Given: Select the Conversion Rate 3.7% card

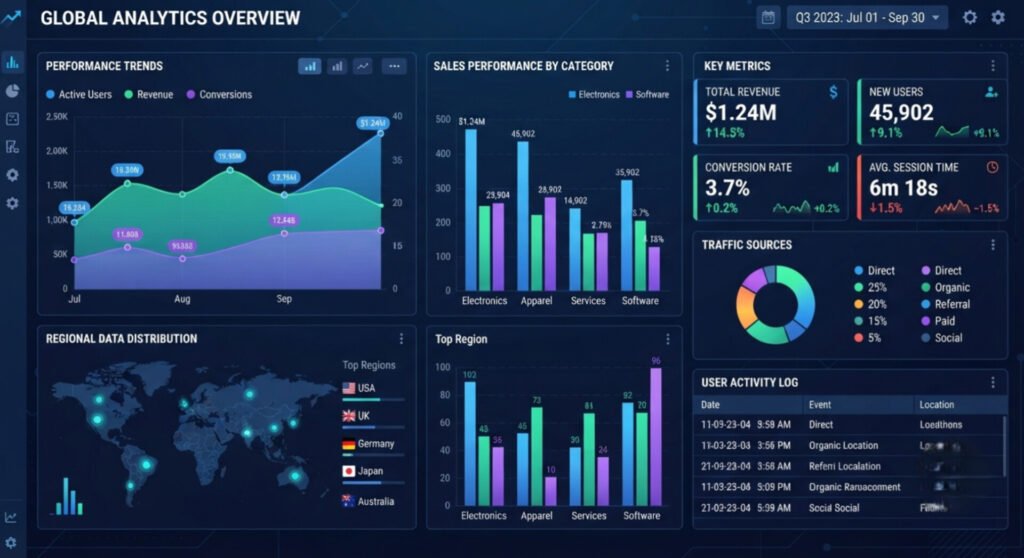Looking at the screenshot, I should pyautogui.click(x=771, y=188).
